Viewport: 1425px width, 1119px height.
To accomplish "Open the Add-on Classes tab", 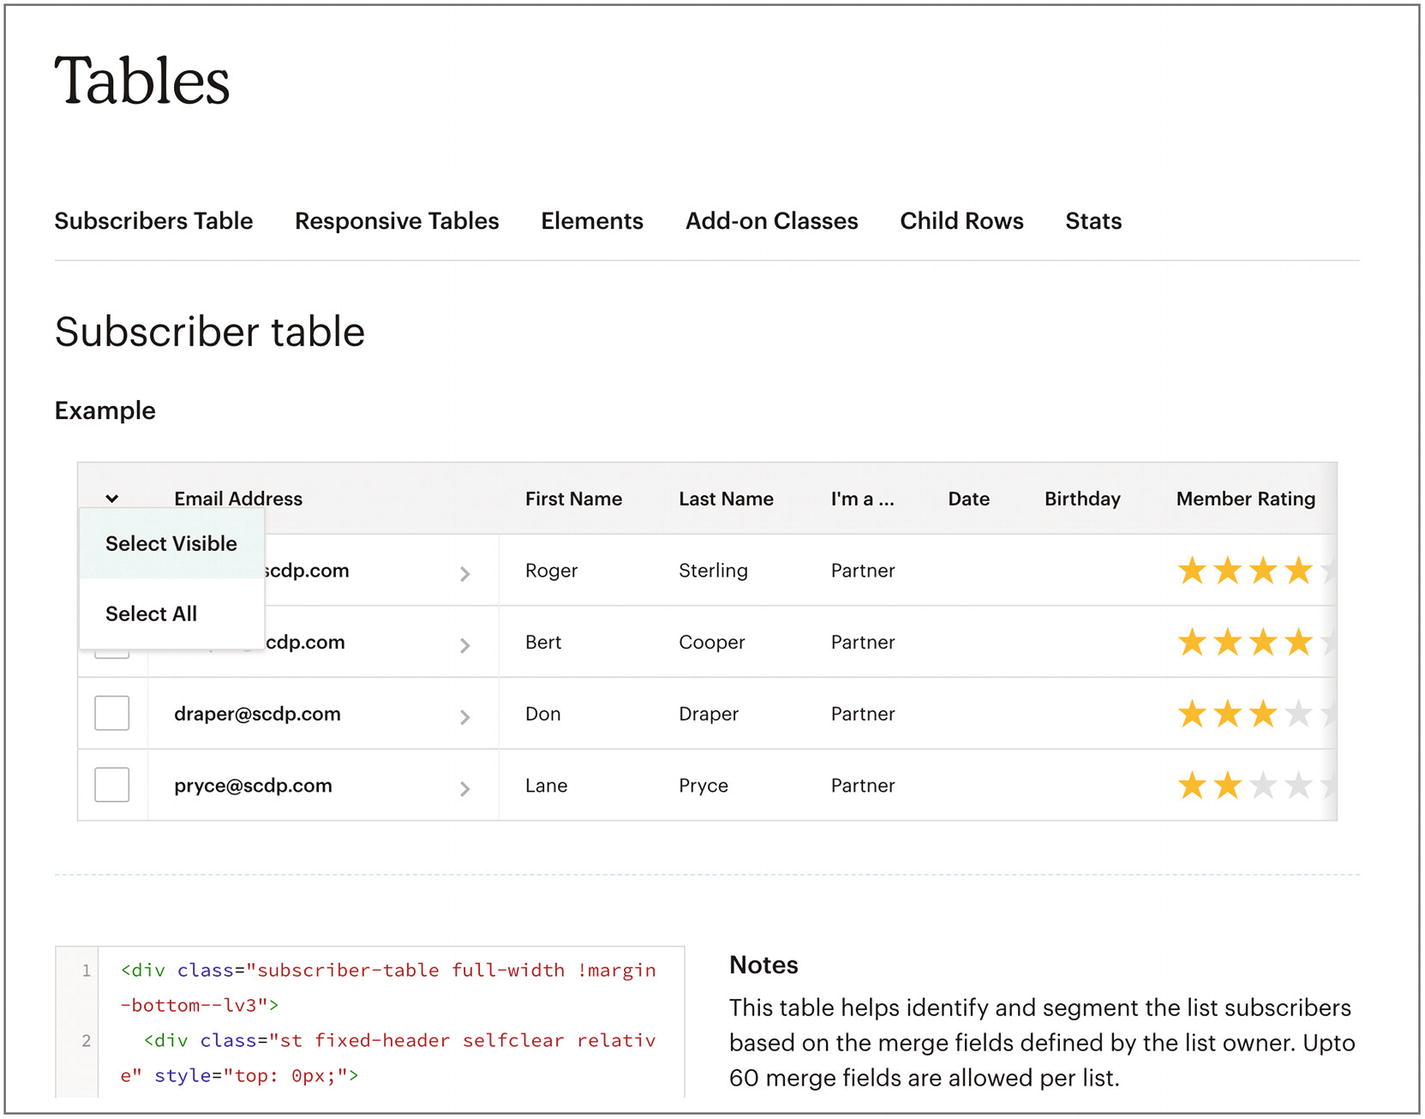I will point(771,221).
